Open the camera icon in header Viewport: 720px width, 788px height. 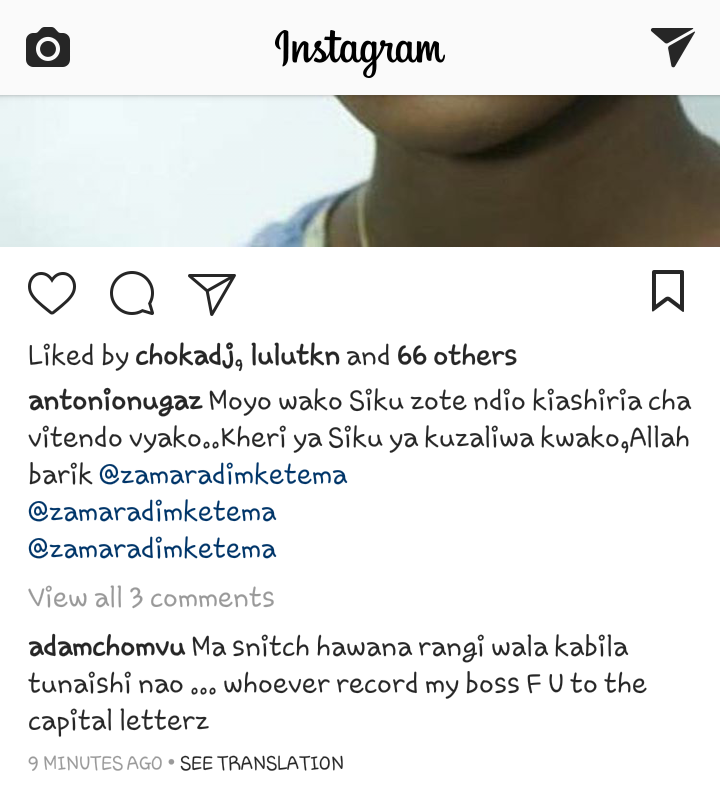click(48, 47)
